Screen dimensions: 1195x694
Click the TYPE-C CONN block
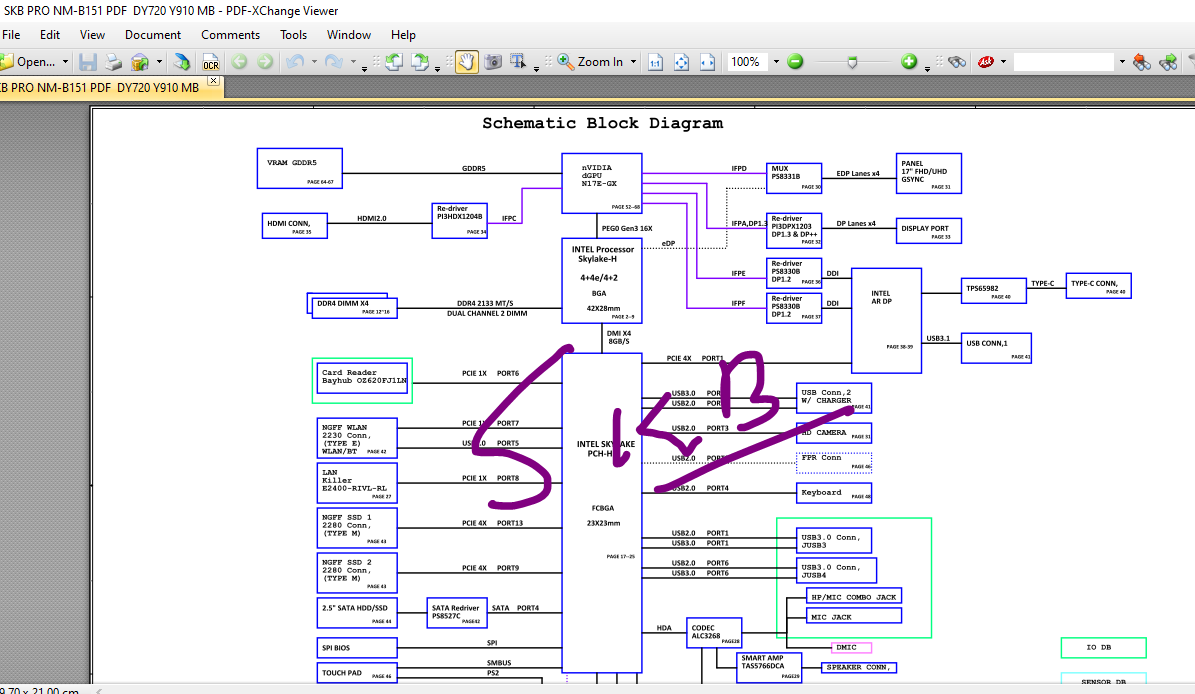(1098, 286)
